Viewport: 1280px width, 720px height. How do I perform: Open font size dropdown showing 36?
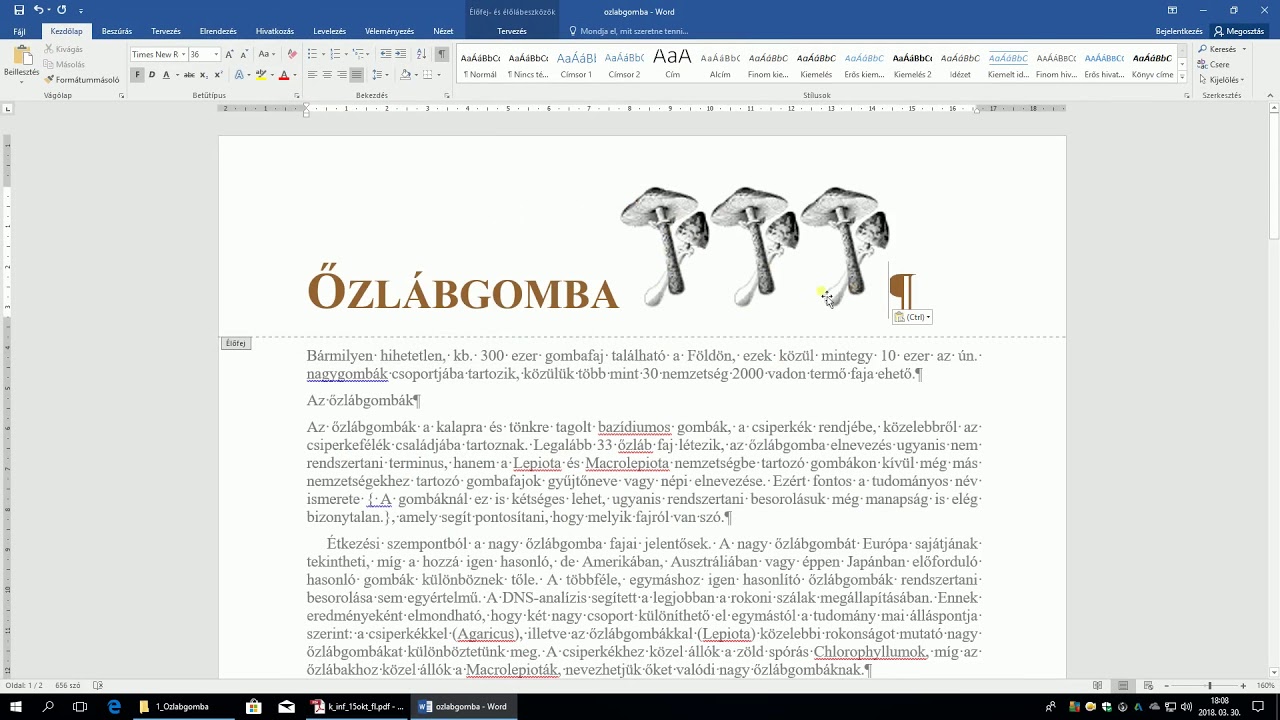point(216,54)
